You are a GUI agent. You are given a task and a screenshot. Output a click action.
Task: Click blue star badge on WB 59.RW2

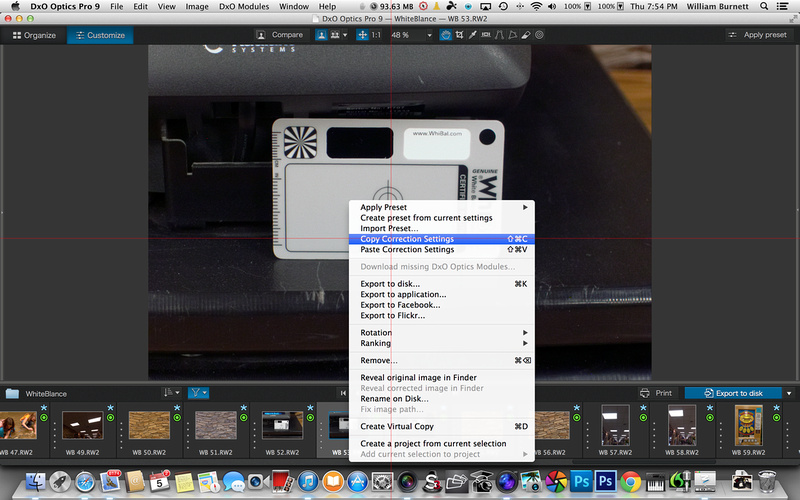(777, 408)
